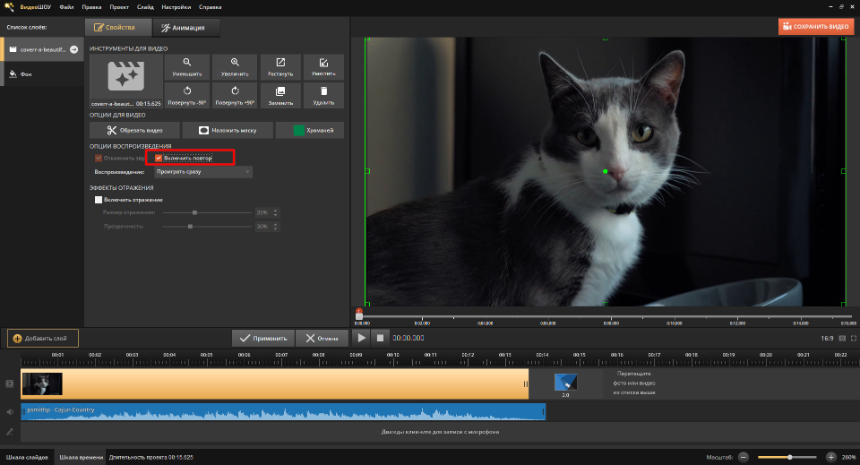Image resolution: width=860 pixels, height=465 pixels.
Task: Click the Хромакей green color swatch
Action: point(299,130)
